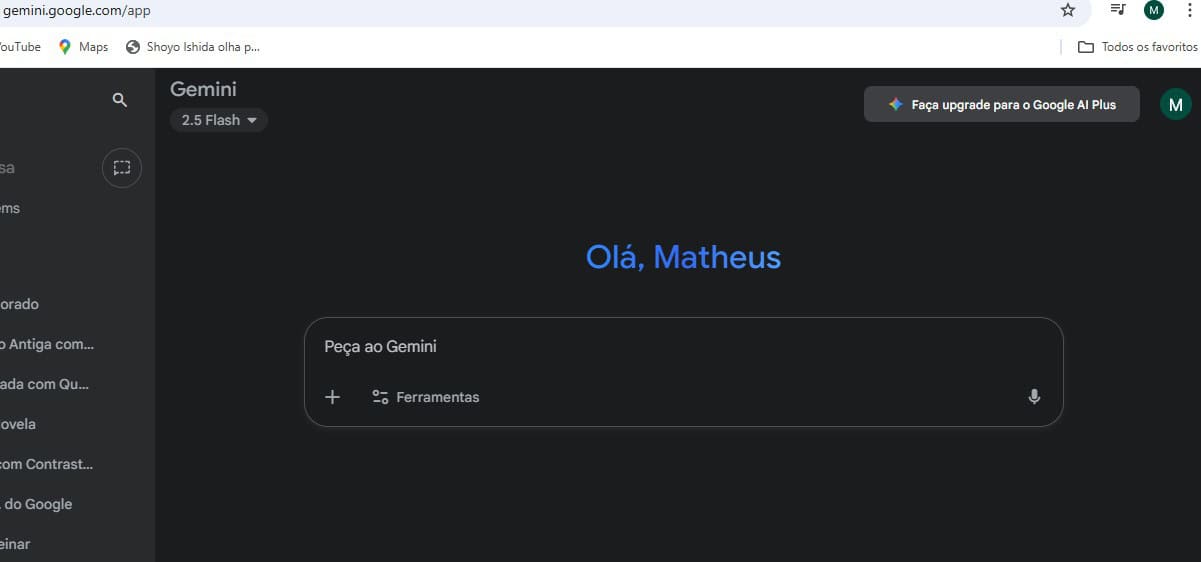Viewport: 1201px width, 562px height.
Task: Open the Gemini account avatar menu
Action: (x=1175, y=104)
